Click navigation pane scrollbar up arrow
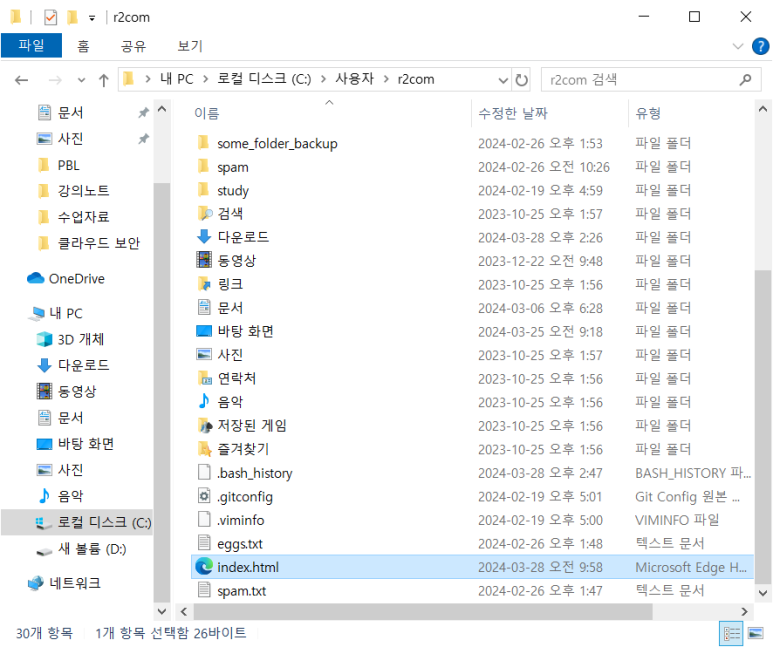This screenshot has width=773, height=647. coord(162,109)
